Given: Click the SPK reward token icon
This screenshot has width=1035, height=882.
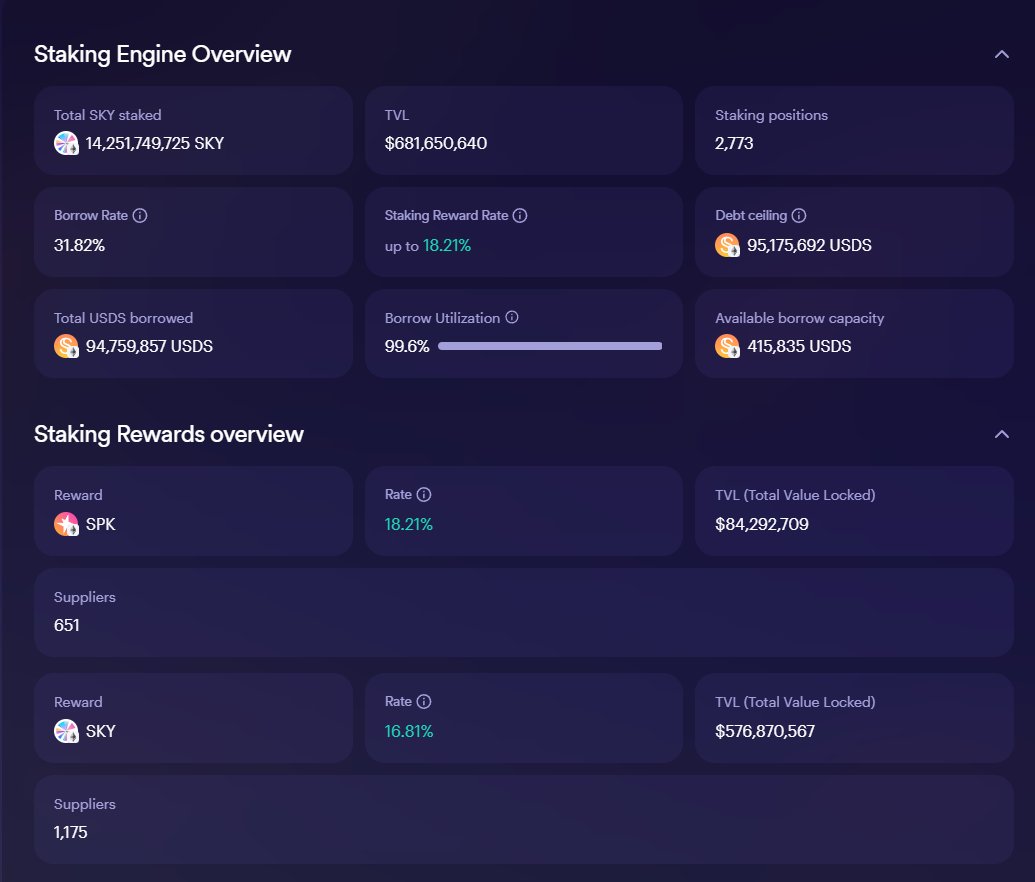Looking at the screenshot, I should [66, 524].
